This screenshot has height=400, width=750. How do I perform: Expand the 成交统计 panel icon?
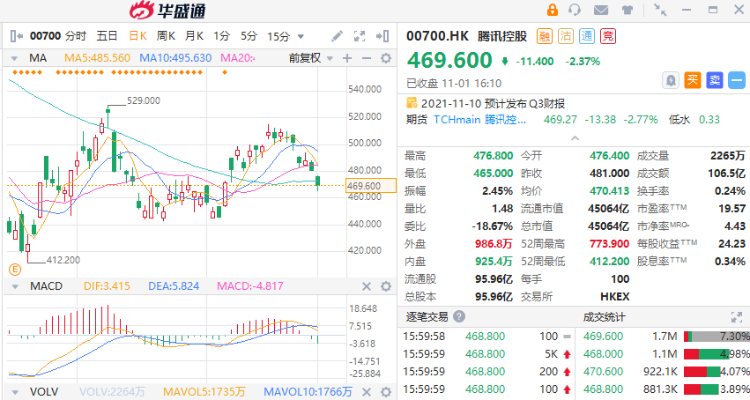(736, 317)
